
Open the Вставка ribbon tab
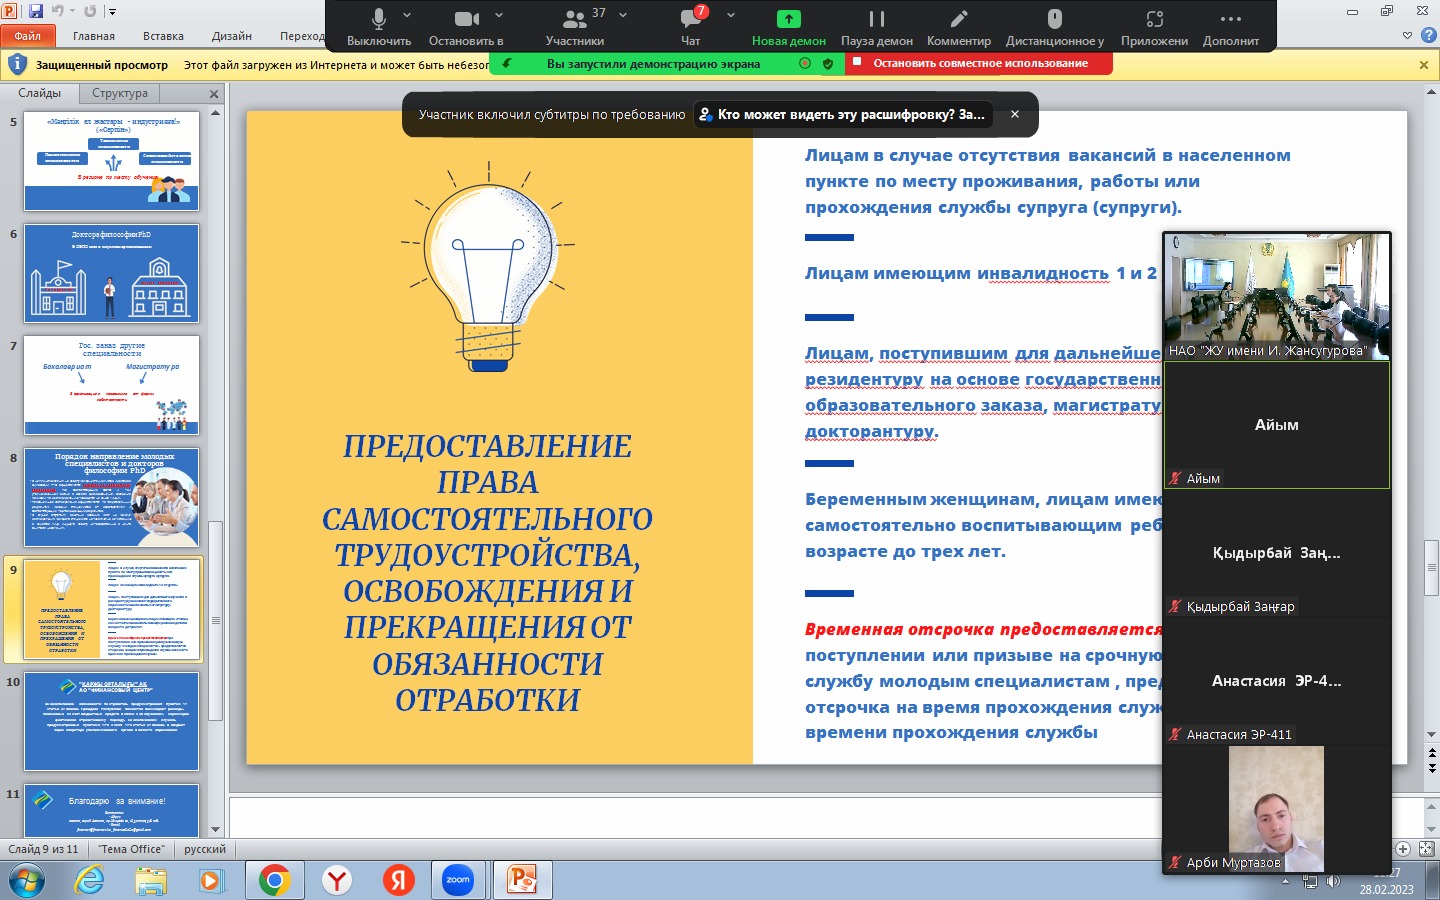[x=163, y=36]
